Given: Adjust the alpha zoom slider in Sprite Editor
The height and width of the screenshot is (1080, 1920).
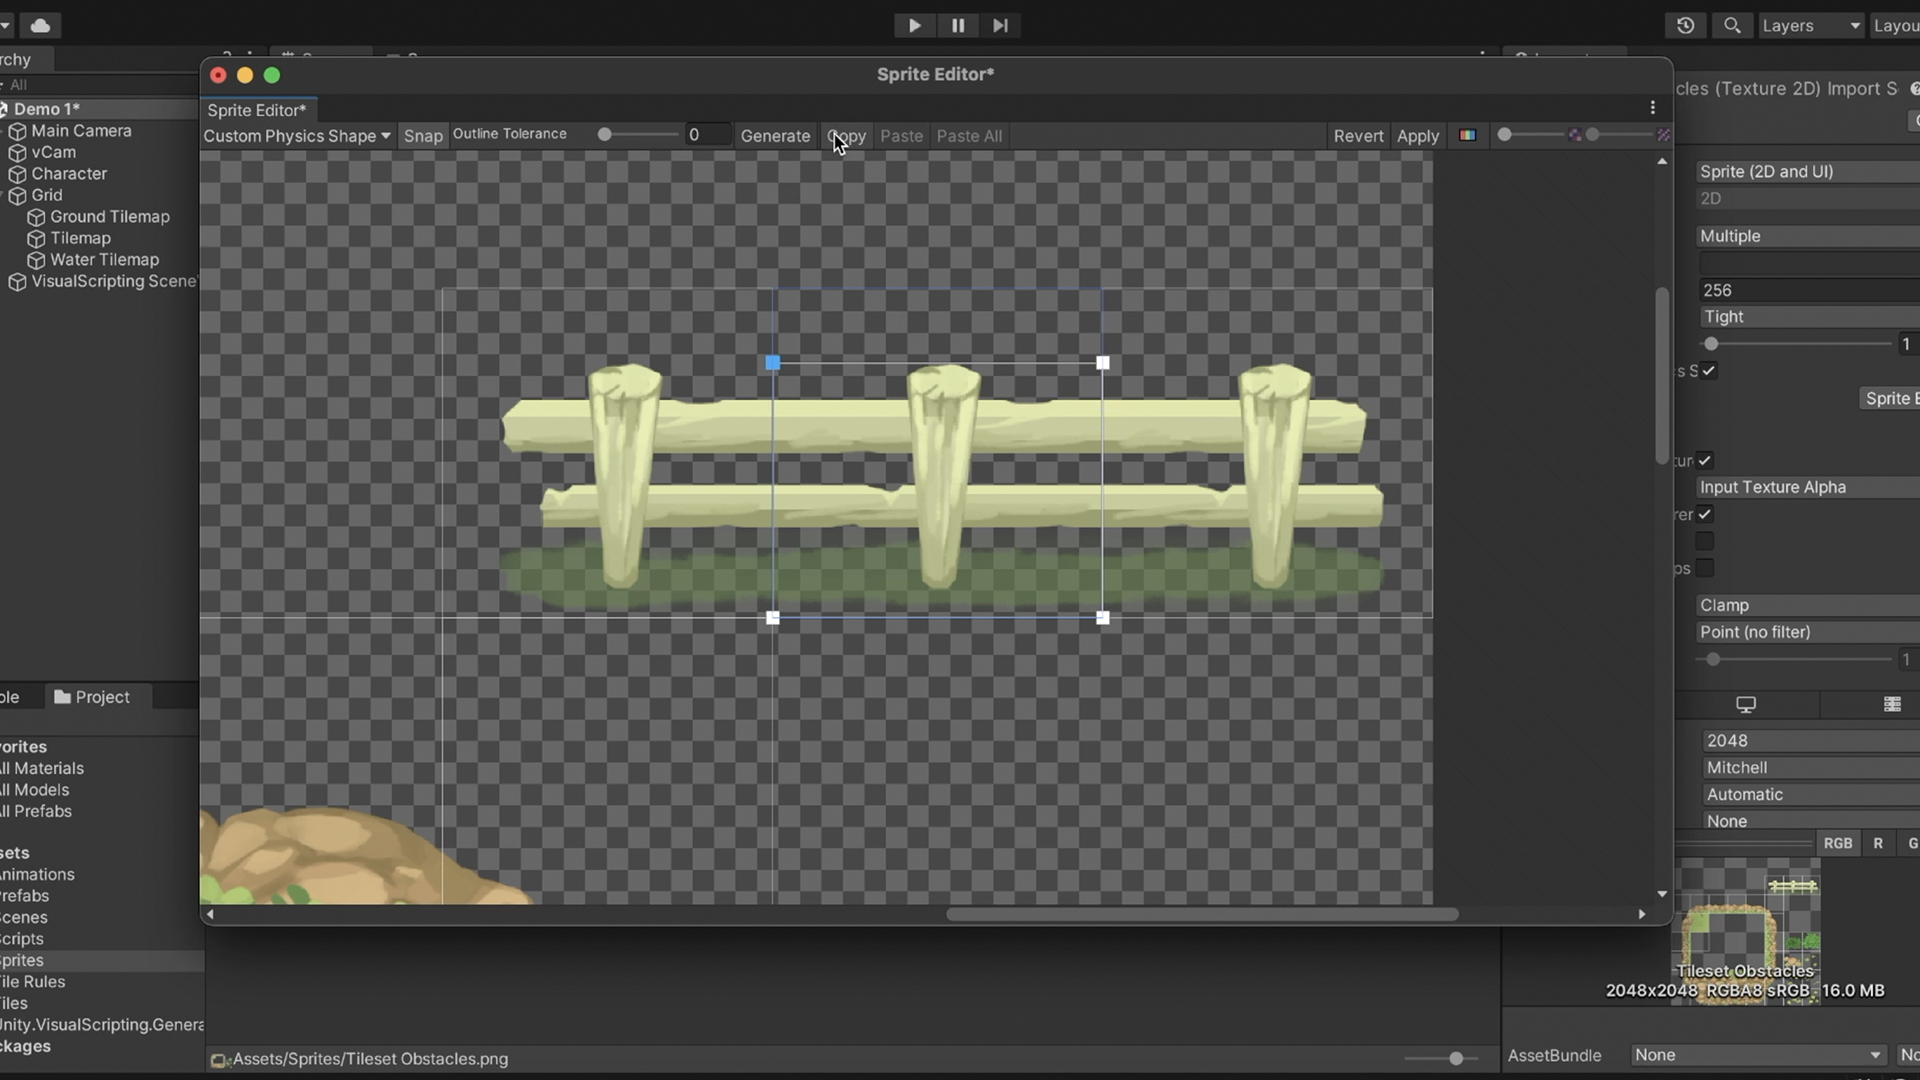Looking at the screenshot, I should (x=1534, y=135).
